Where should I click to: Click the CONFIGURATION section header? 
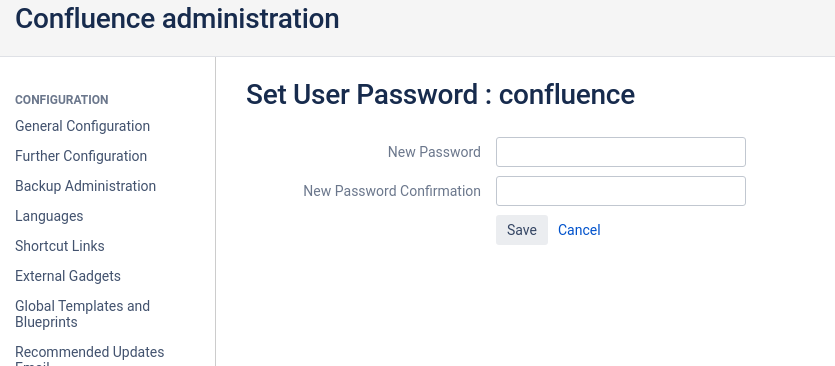[x=62, y=100]
